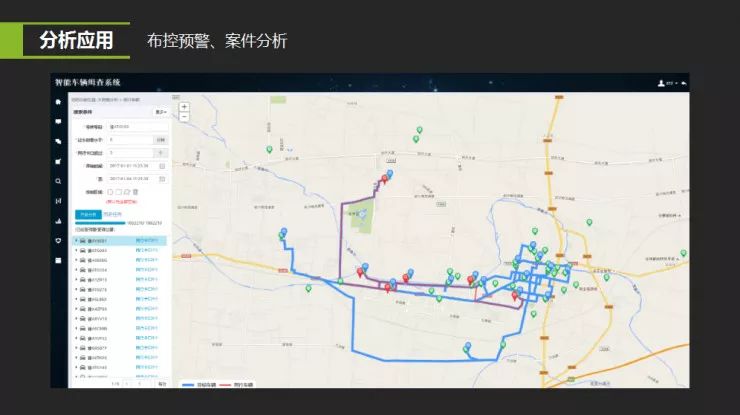Open the user account menu top right
The width and height of the screenshot is (740, 415).
pos(667,83)
